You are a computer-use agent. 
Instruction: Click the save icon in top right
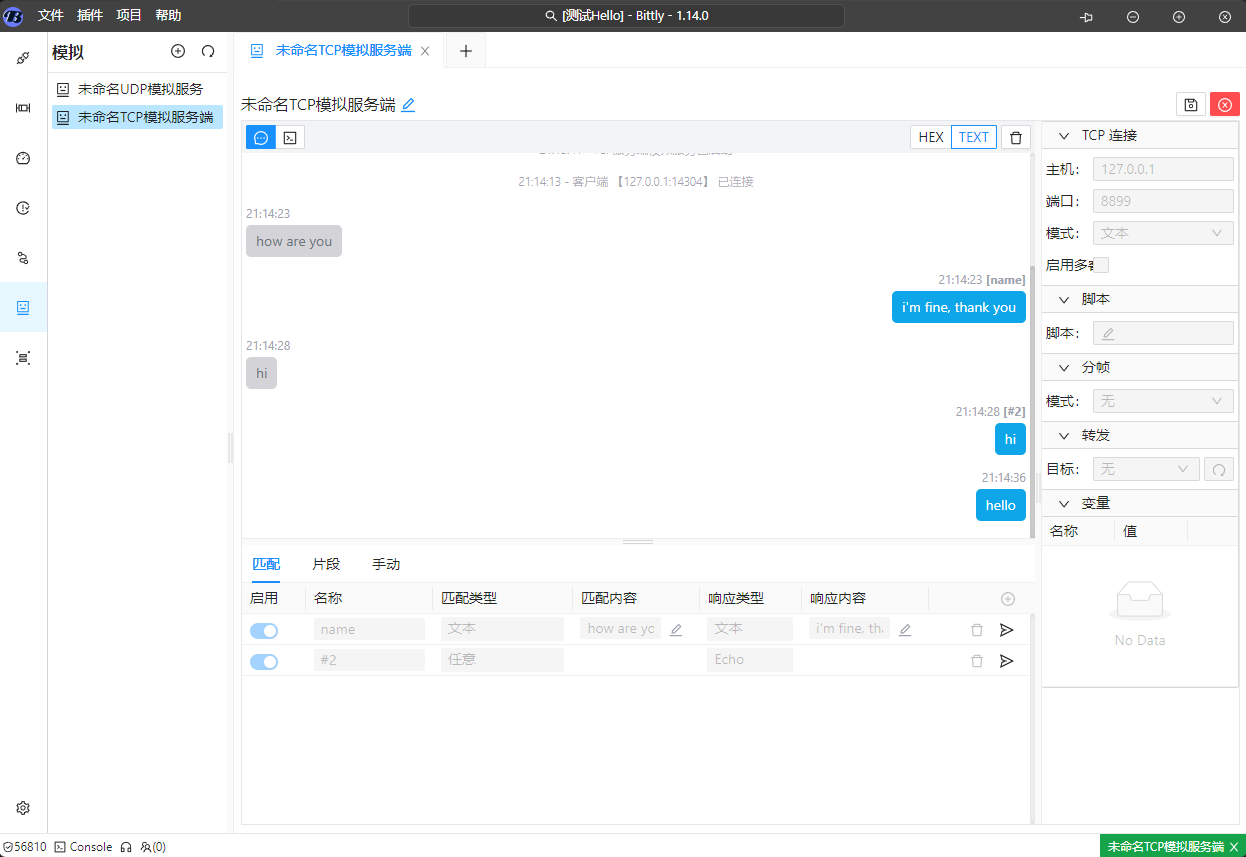coord(1190,105)
